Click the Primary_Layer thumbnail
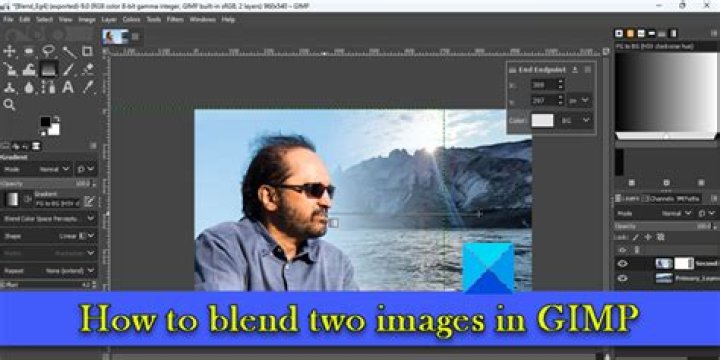The image size is (720, 360). [664, 278]
